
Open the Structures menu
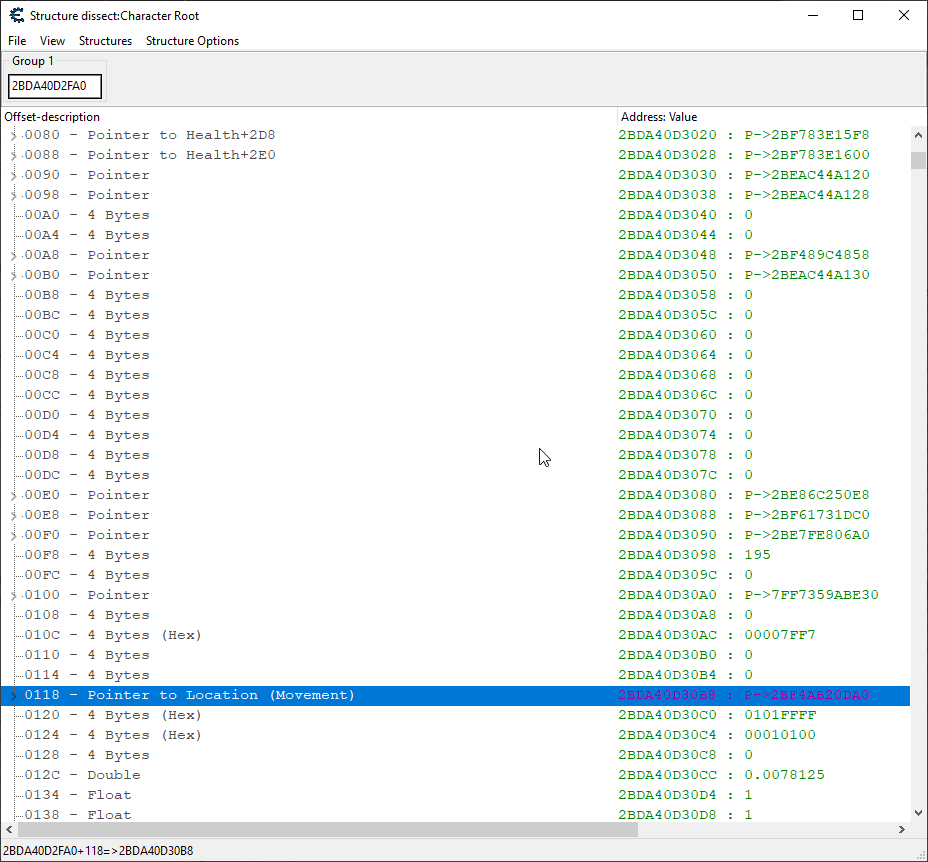click(105, 41)
